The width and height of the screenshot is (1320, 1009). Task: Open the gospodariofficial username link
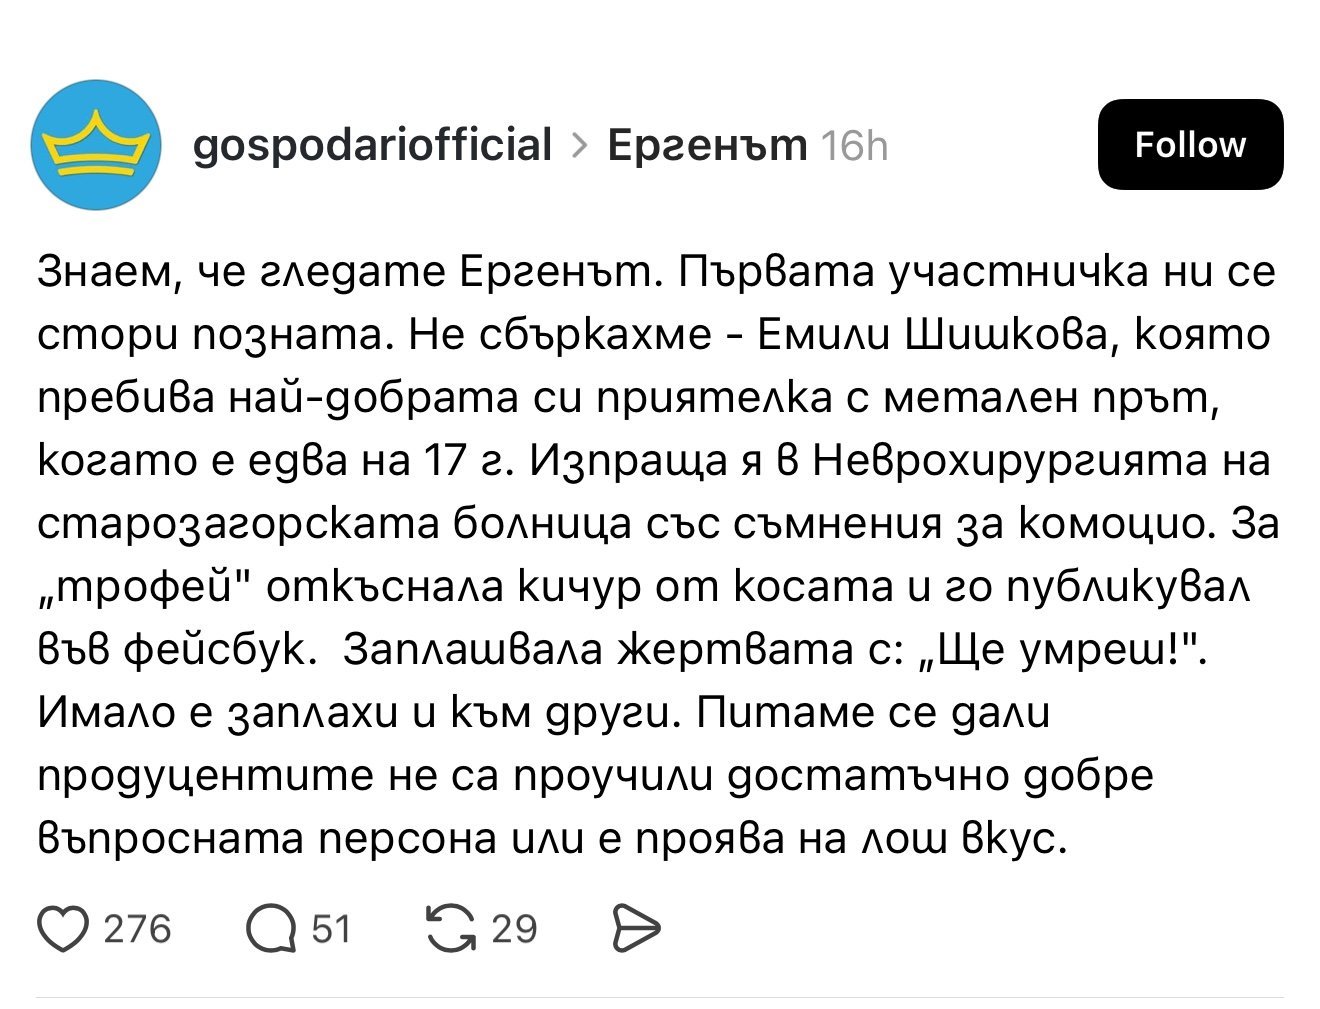click(371, 145)
